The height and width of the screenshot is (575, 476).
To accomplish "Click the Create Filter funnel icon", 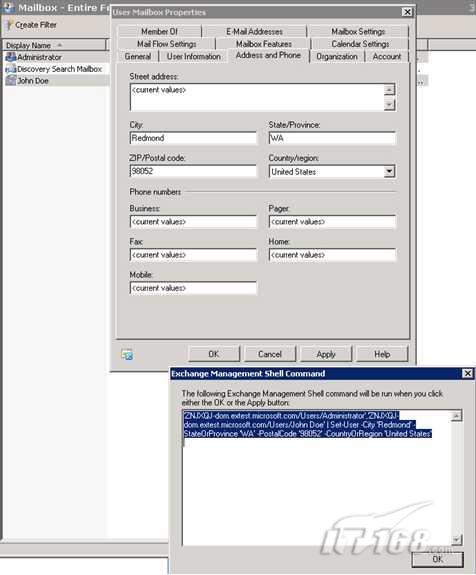I will pos(10,25).
